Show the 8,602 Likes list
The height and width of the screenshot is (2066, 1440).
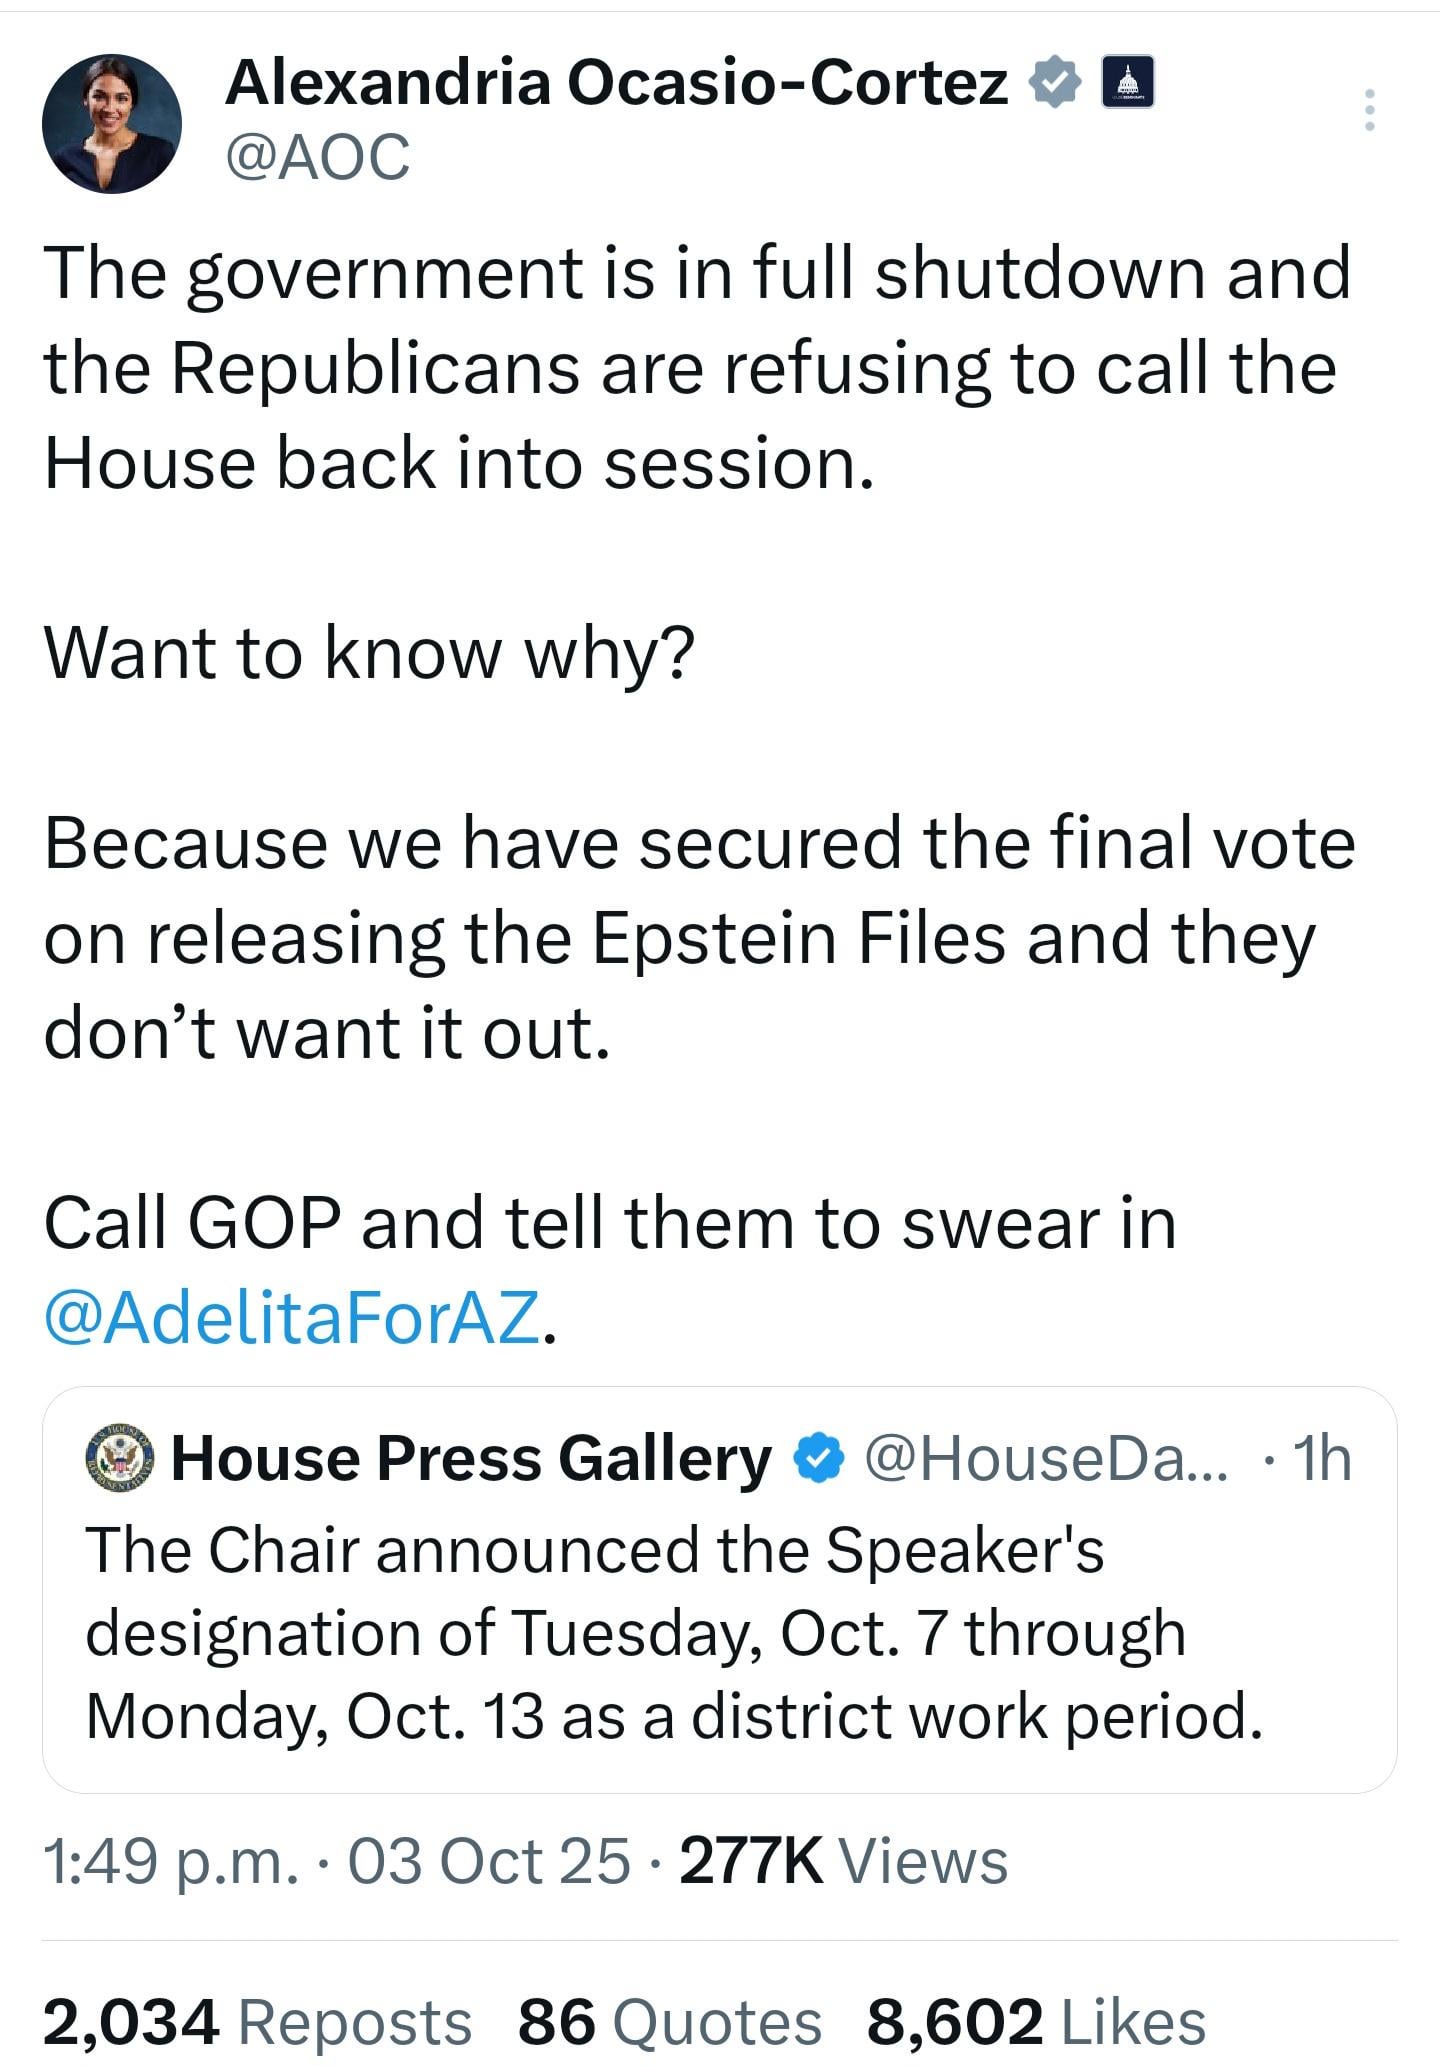1036,2021
